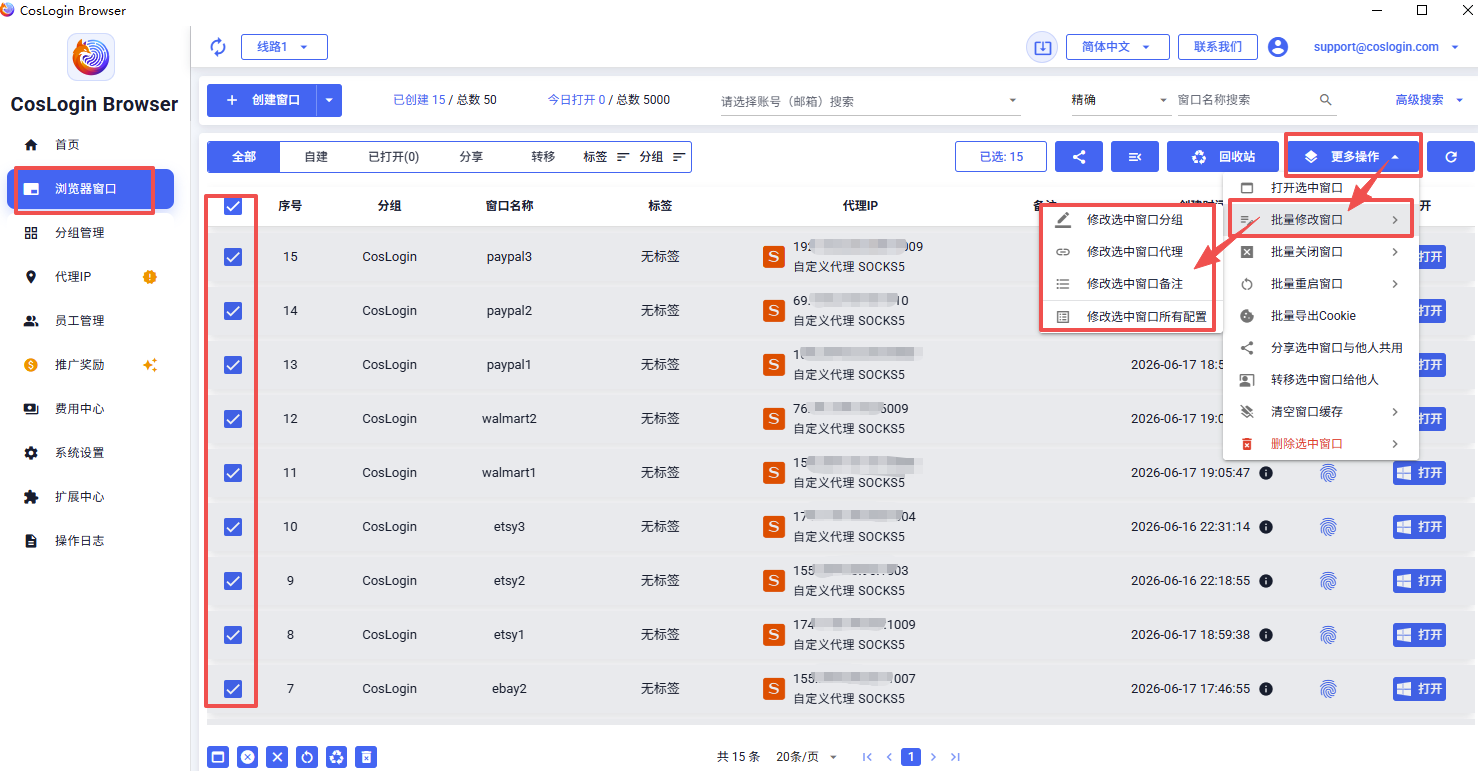
Task: Uncheck the paypal1 row checkbox
Action: pyautogui.click(x=233, y=365)
